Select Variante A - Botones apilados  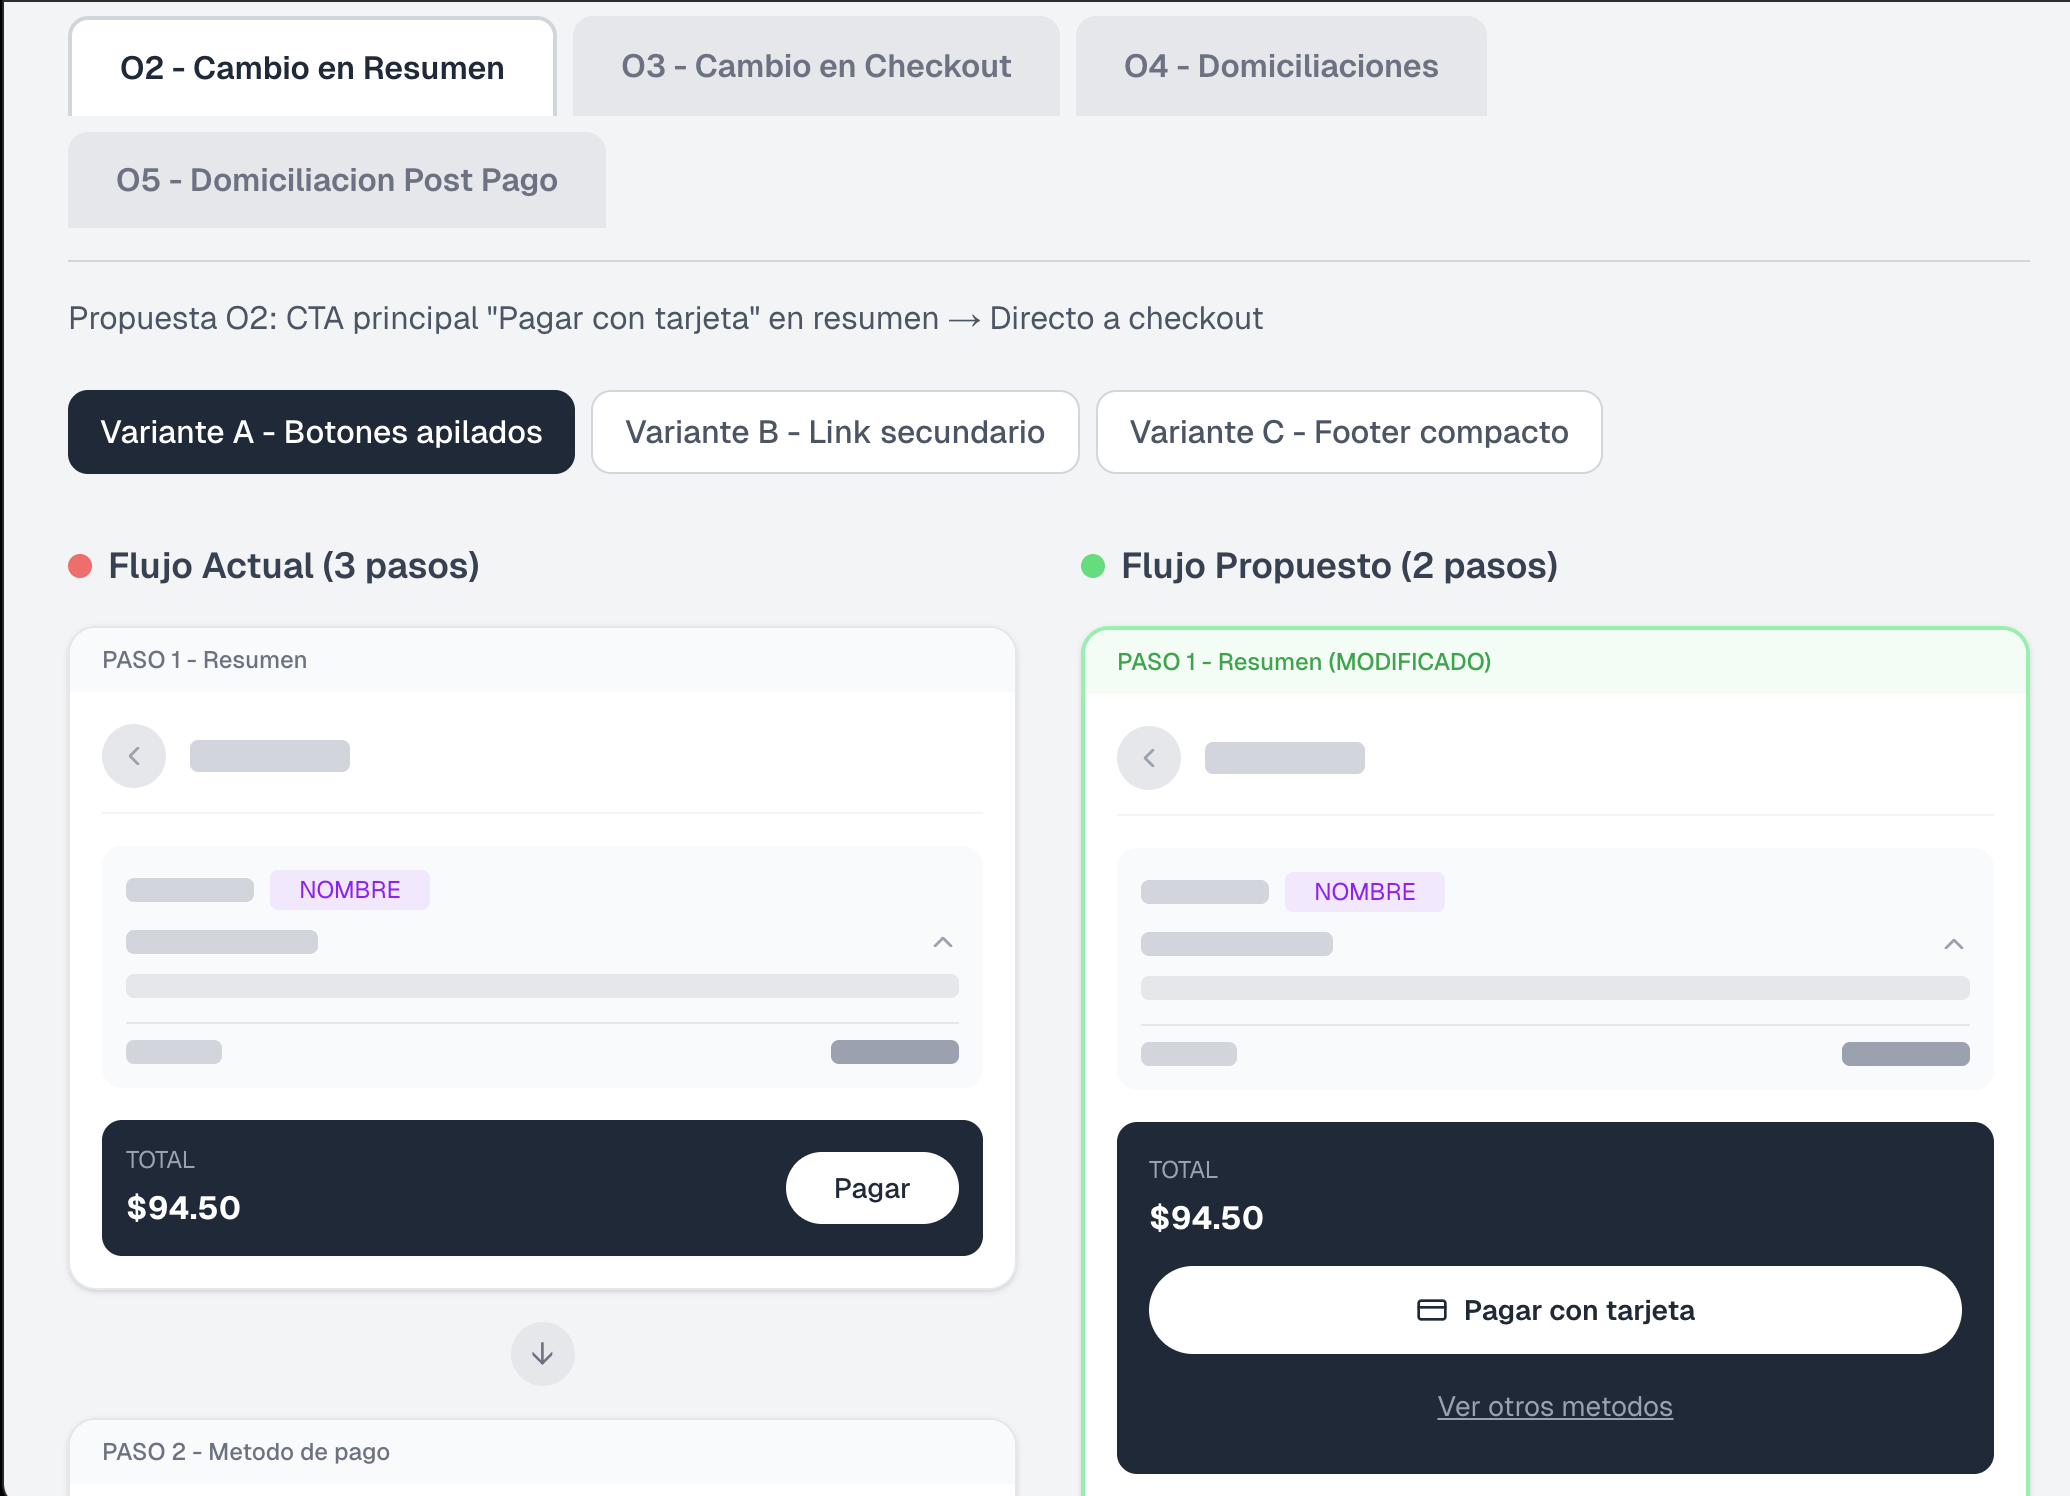(x=321, y=432)
